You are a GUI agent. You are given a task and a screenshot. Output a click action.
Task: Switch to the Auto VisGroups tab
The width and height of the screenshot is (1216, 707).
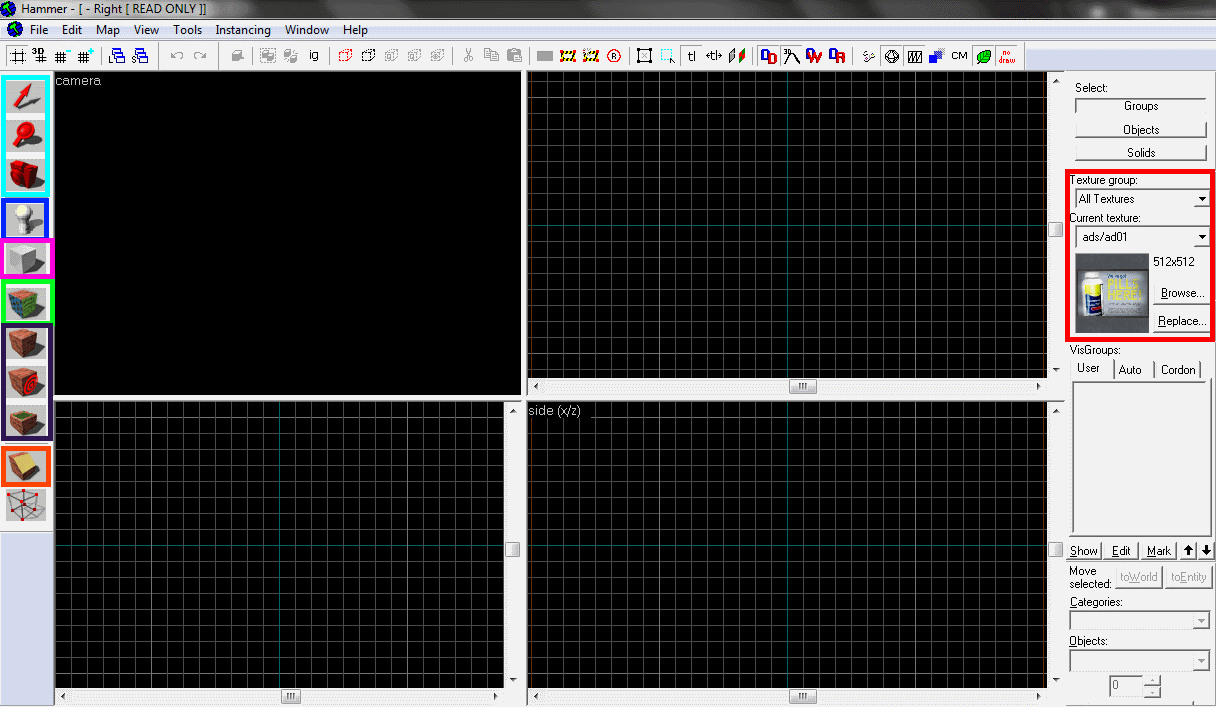point(1130,369)
